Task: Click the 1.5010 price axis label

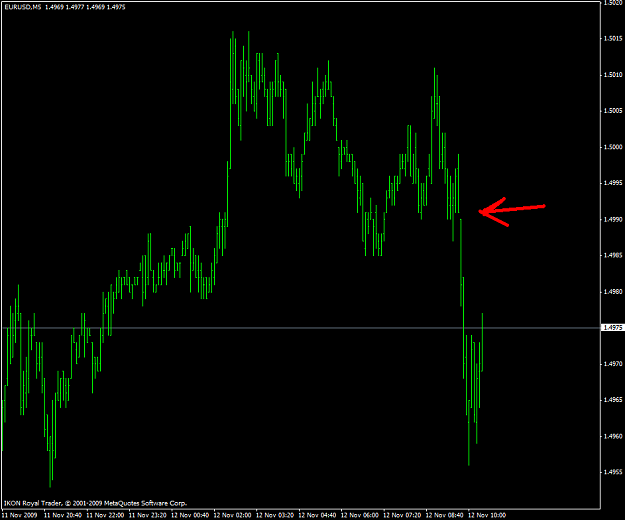Action: point(613,75)
